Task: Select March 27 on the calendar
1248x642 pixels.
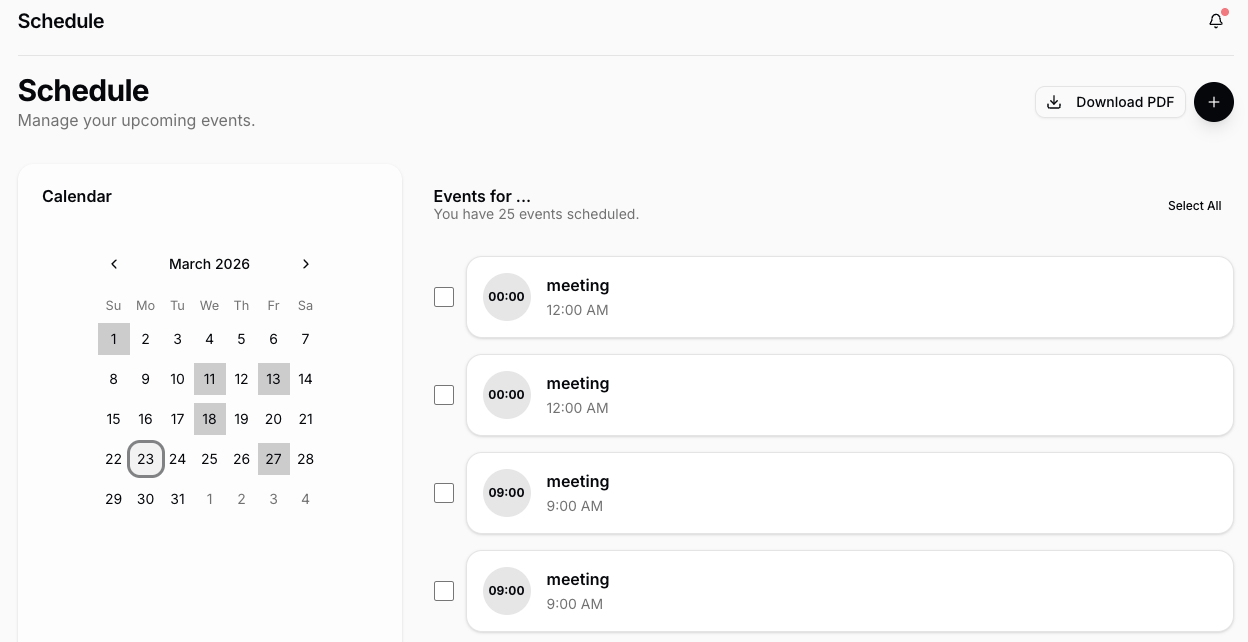Action: [273, 459]
